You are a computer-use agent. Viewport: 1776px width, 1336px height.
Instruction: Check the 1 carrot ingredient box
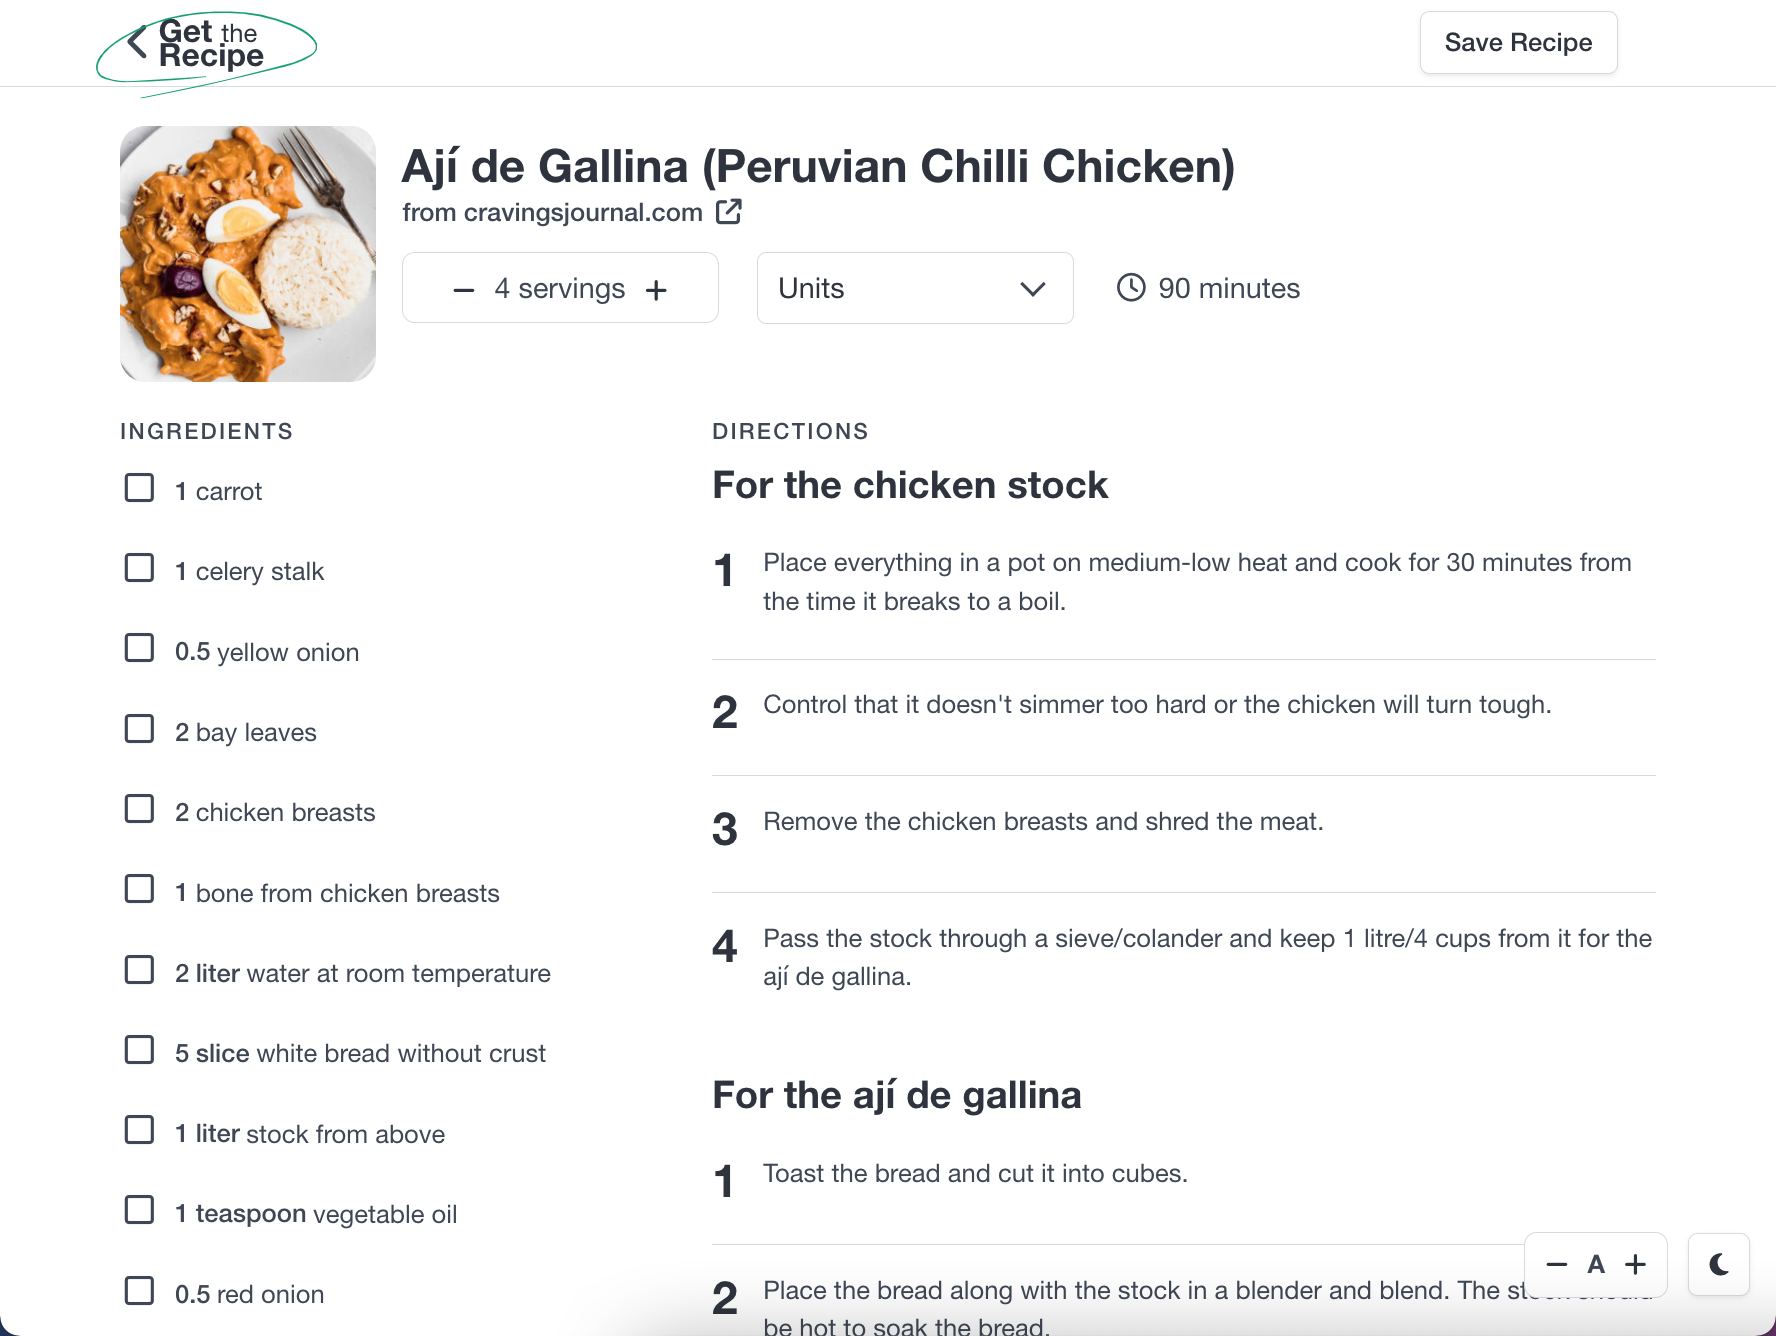(x=139, y=488)
